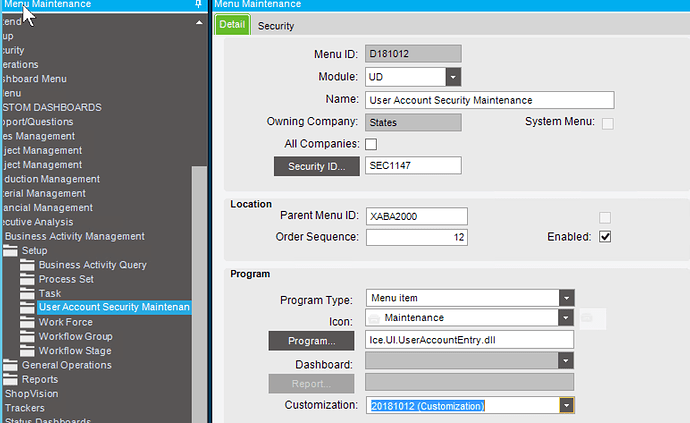Click the Owning Company field
The height and width of the screenshot is (423, 690).
point(413,122)
